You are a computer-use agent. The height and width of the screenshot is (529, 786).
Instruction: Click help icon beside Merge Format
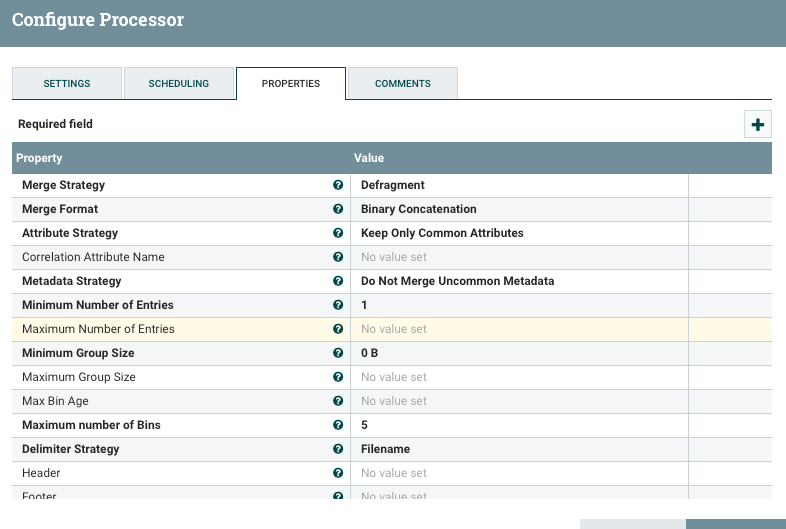(x=338, y=209)
